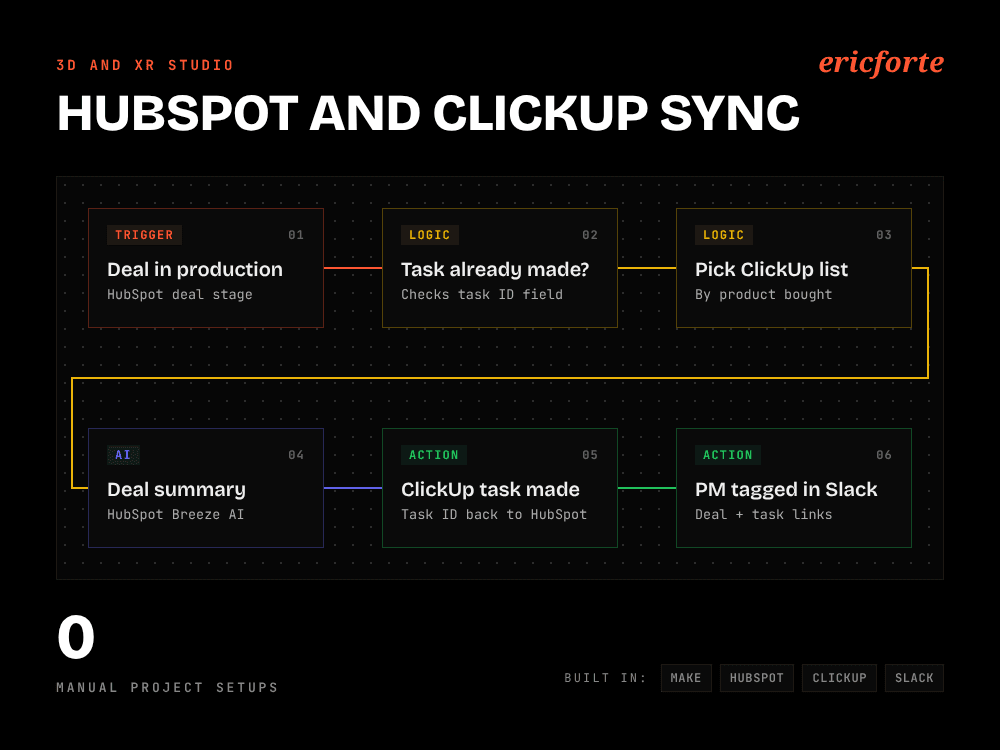The width and height of the screenshot is (1000, 750).
Task: Select the MAKE tool chip
Action: coord(686,678)
